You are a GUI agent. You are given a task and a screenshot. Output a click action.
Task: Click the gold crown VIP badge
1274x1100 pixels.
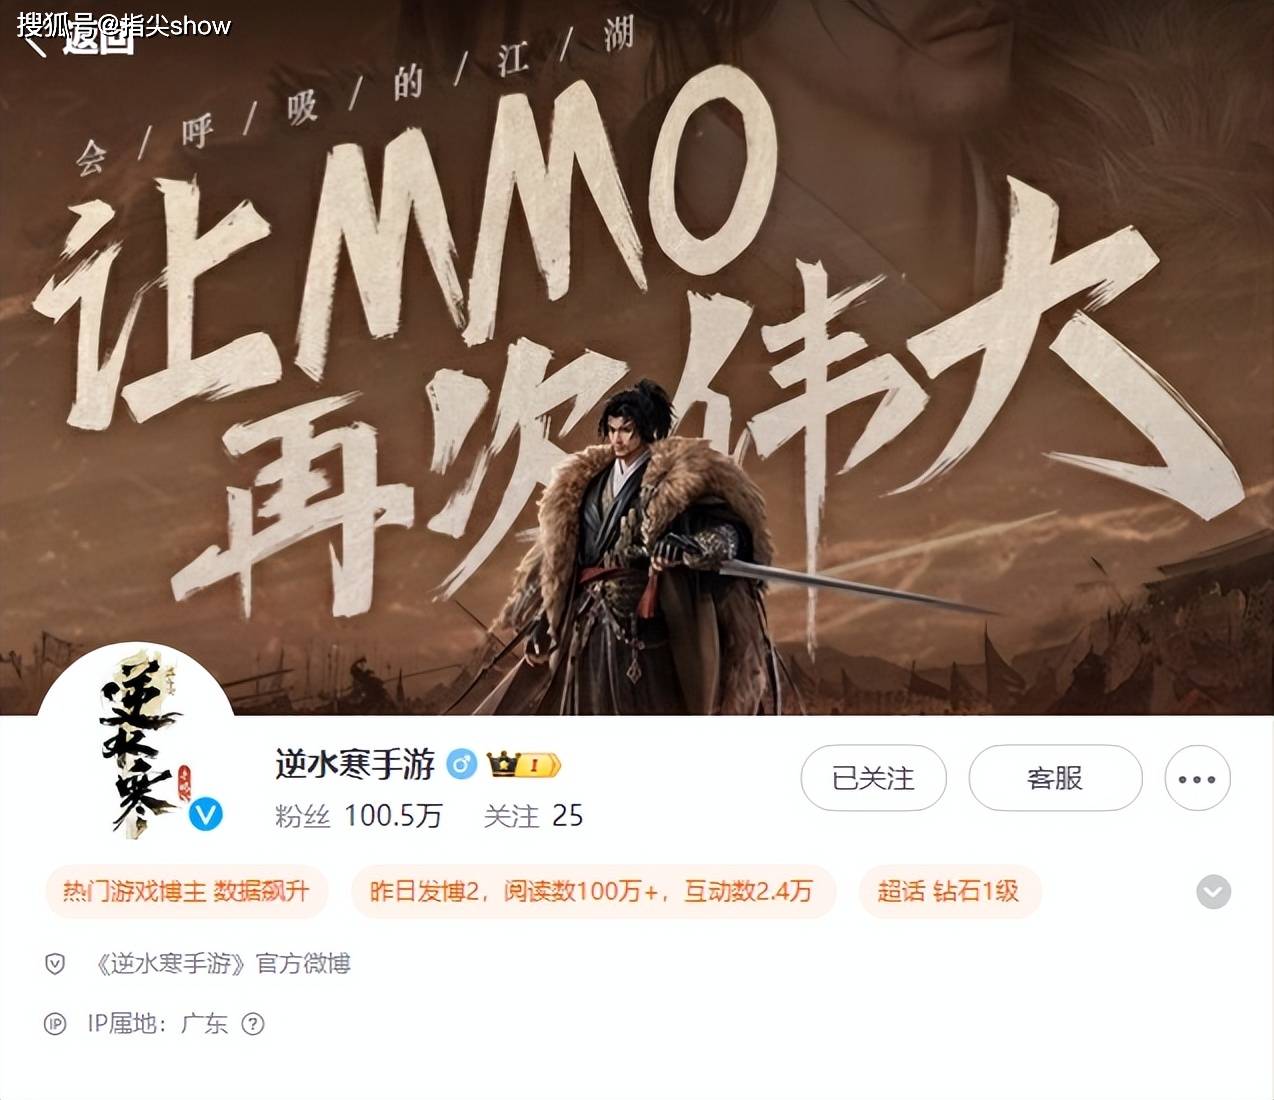point(524,765)
